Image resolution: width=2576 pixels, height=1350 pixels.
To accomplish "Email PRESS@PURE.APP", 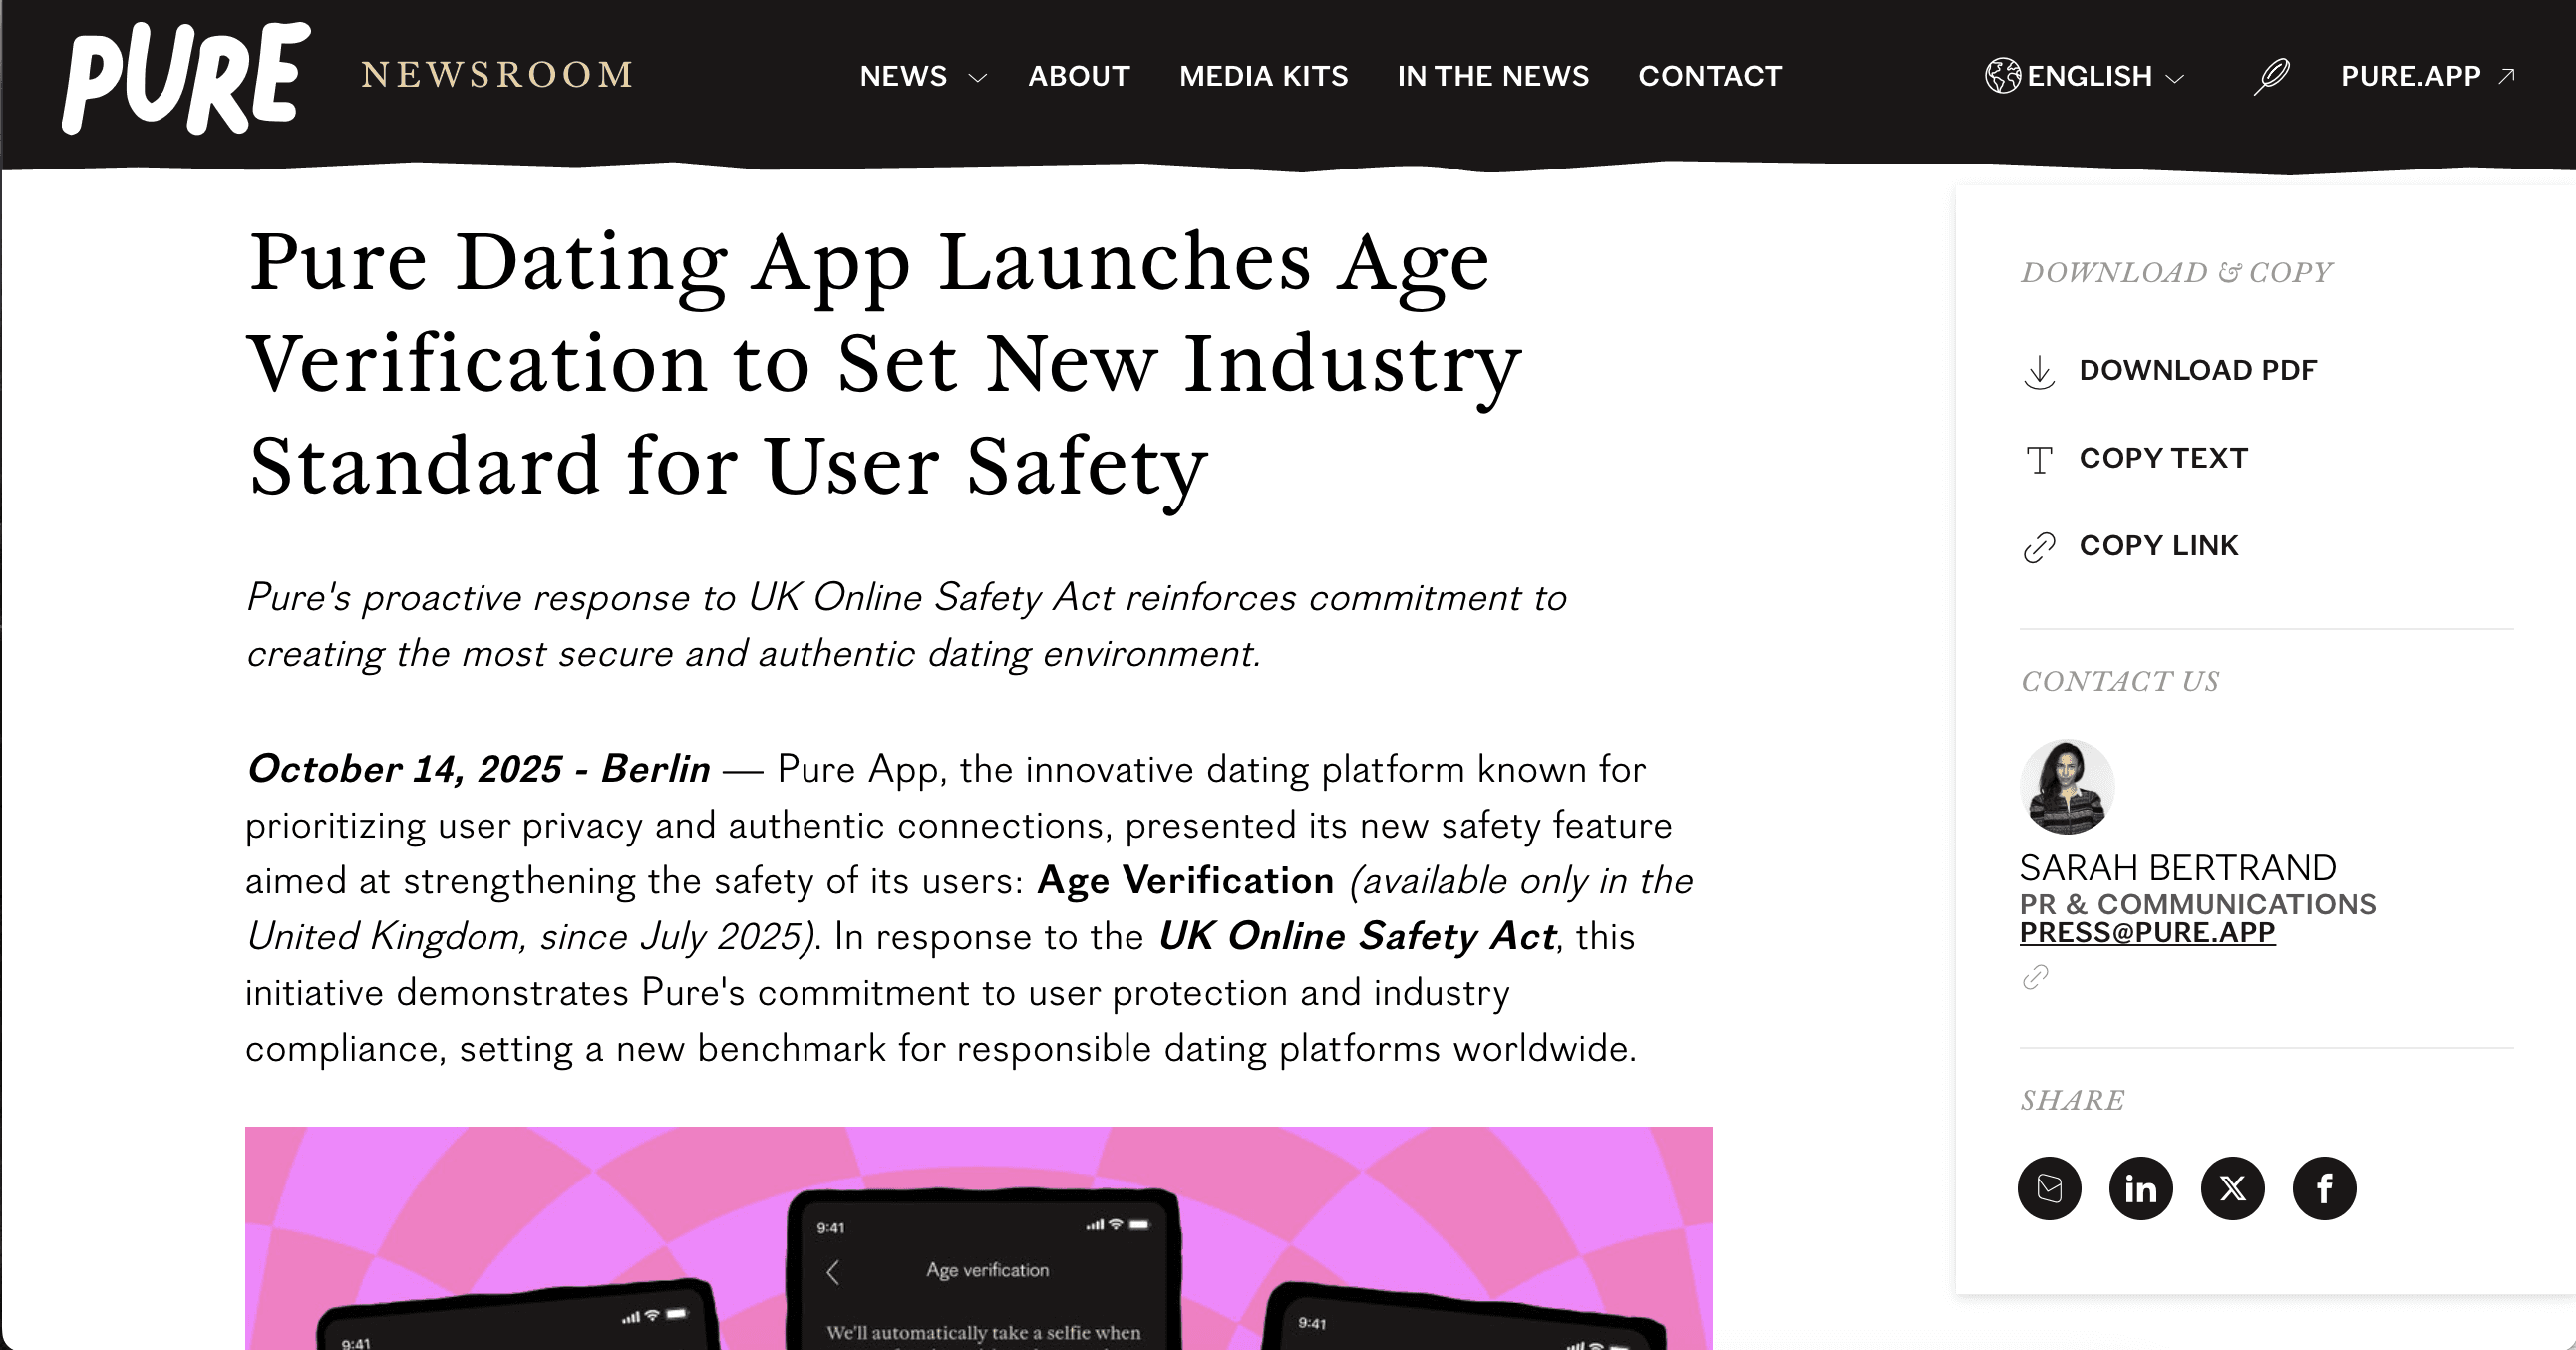I will click(2147, 932).
